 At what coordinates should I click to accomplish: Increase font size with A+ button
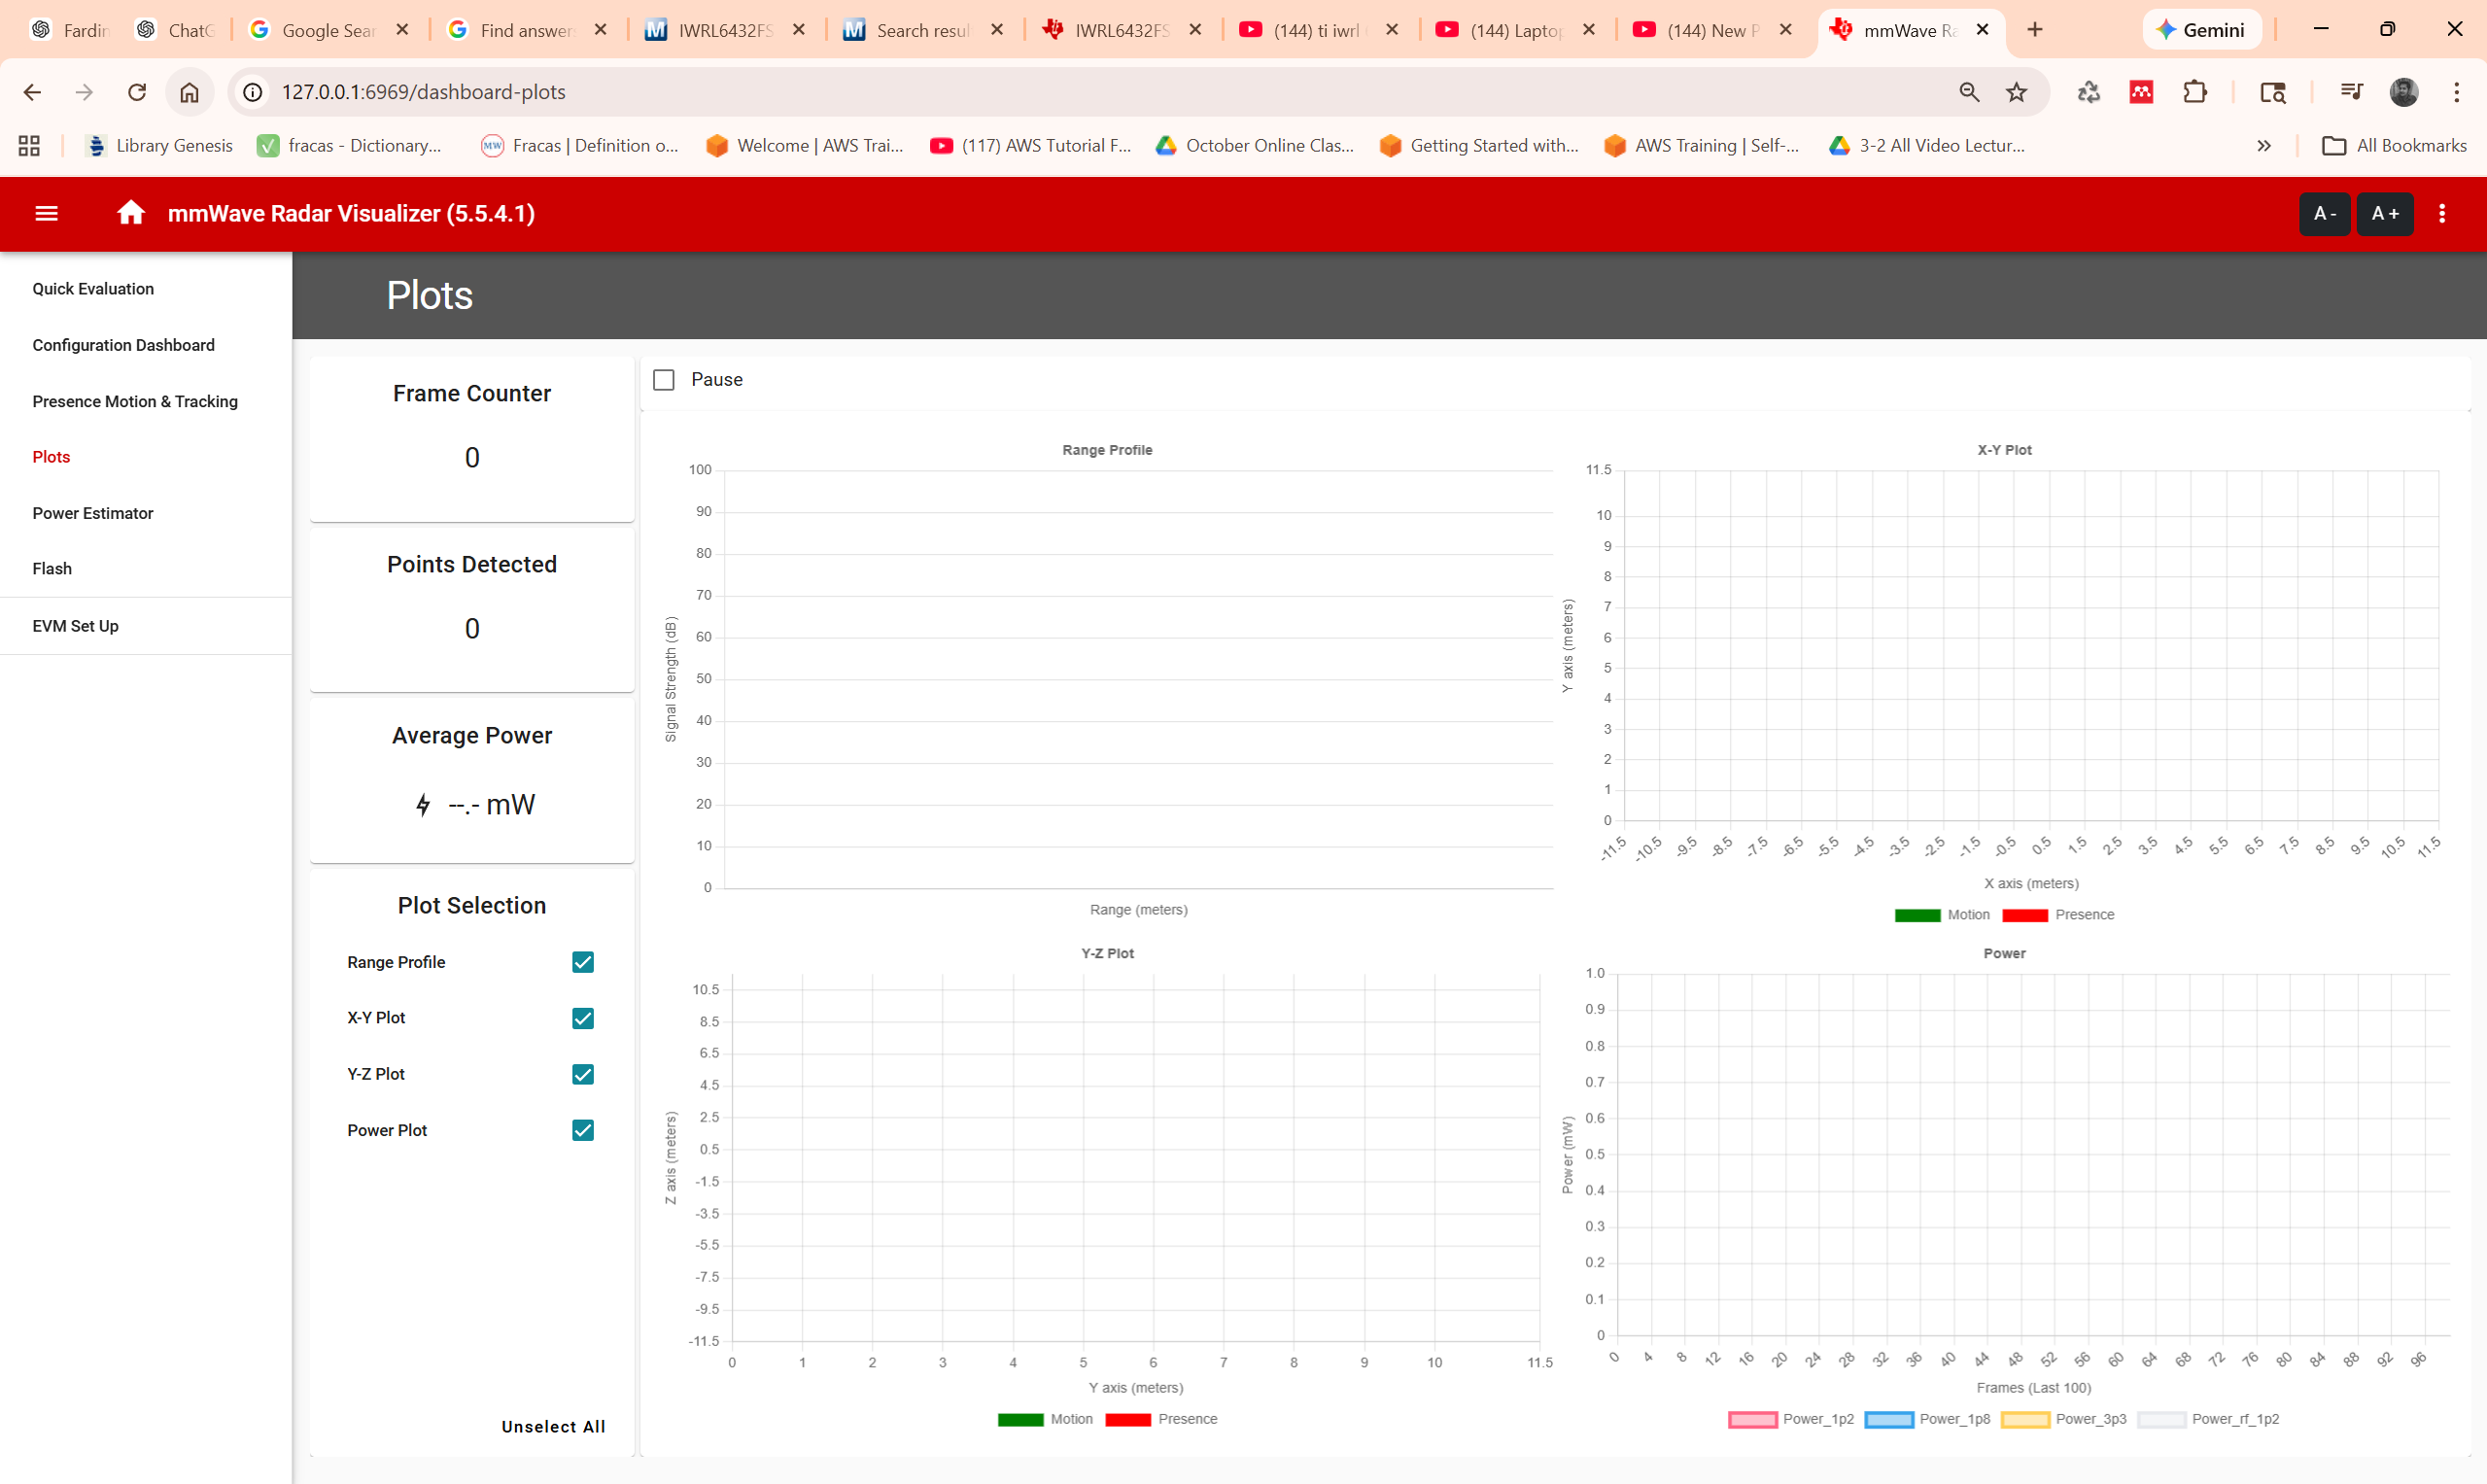click(2384, 213)
